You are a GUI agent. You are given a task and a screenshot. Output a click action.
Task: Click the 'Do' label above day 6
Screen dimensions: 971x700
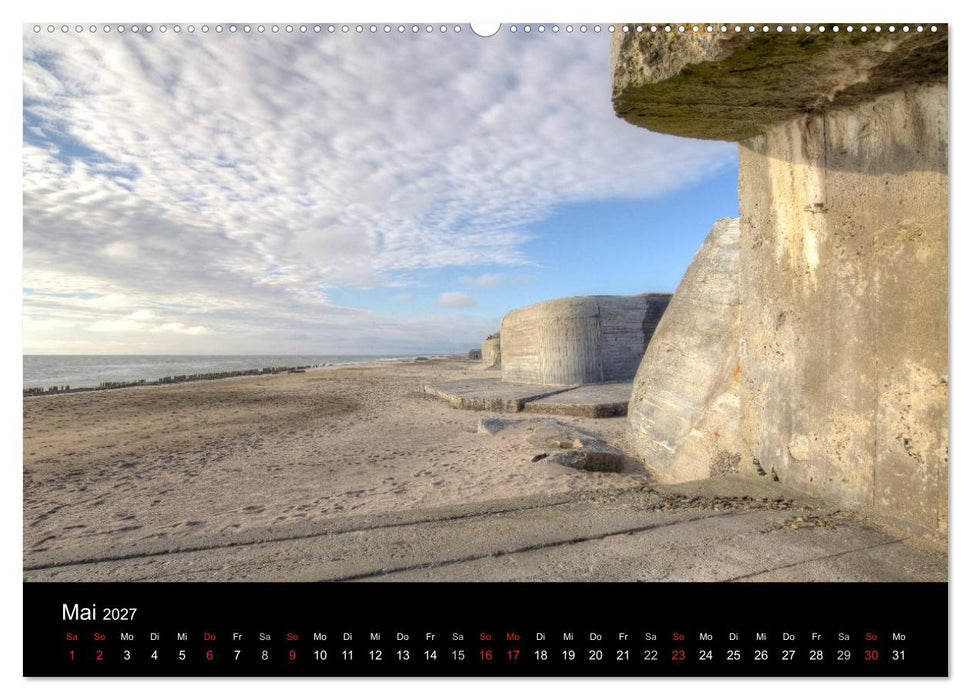[x=209, y=637]
